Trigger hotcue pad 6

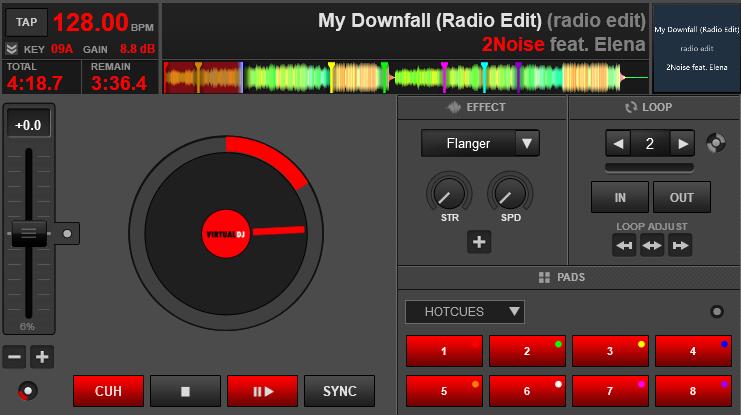pos(527,391)
